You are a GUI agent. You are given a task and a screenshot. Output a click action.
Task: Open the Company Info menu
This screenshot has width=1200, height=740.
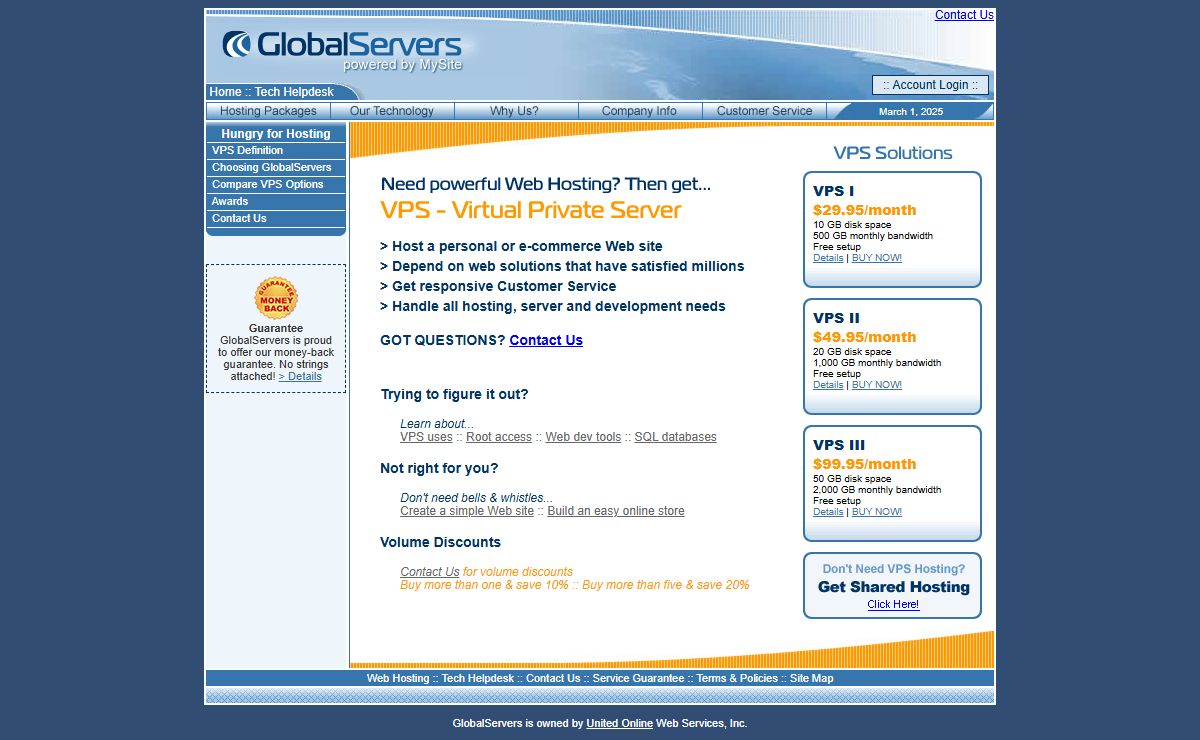click(x=640, y=111)
